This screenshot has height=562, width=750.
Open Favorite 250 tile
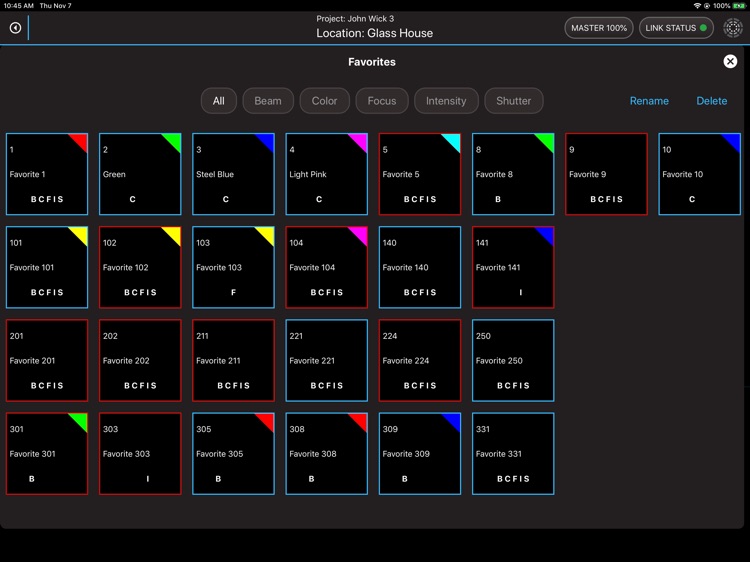click(513, 361)
